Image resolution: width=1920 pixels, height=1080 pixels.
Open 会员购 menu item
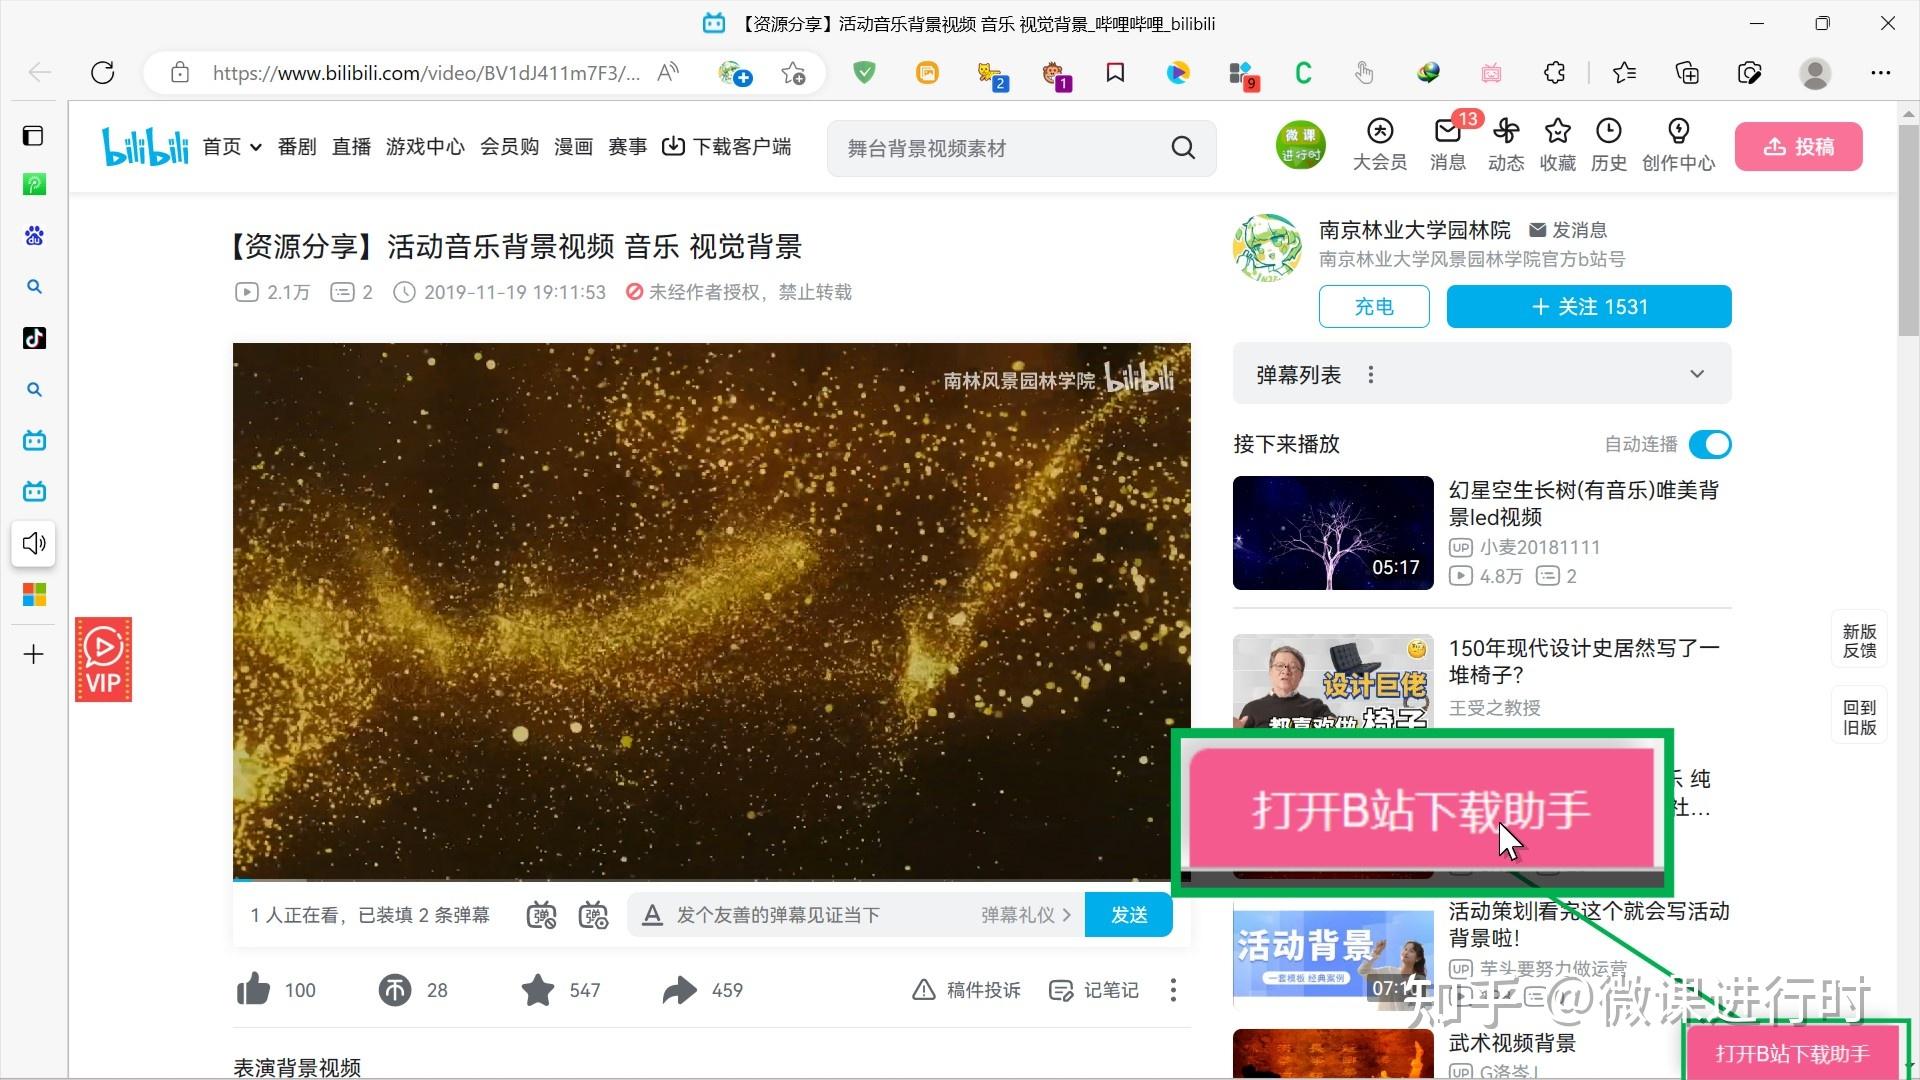tap(509, 147)
